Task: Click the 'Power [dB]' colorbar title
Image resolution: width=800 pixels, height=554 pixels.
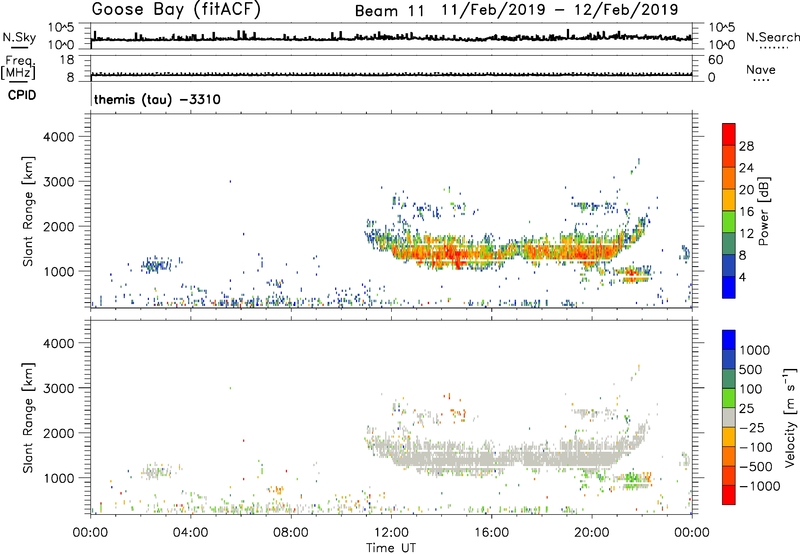Action: click(x=764, y=211)
